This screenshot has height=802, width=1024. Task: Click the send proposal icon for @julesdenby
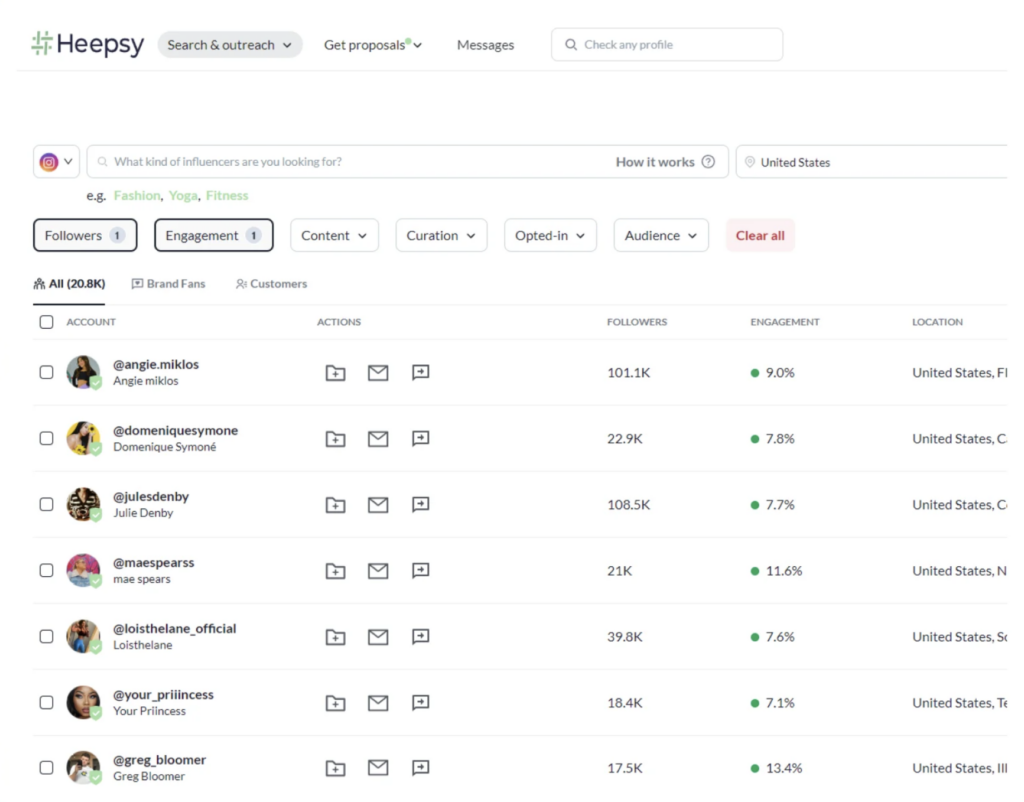tap(421, 505)
